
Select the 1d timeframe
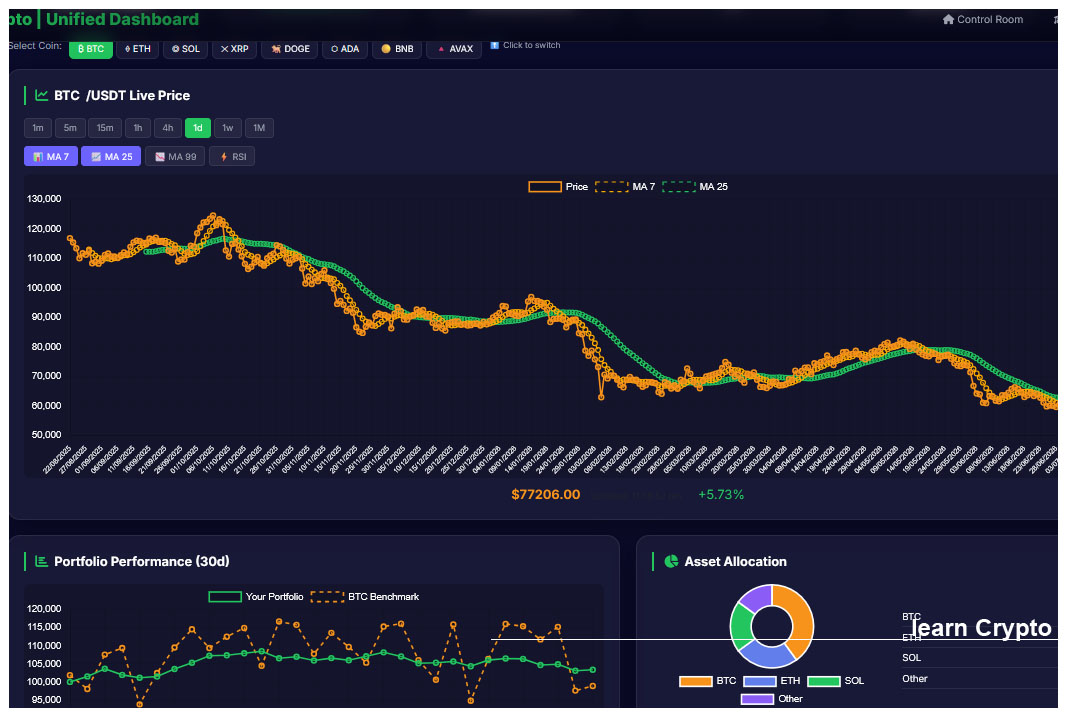point(197,128)
